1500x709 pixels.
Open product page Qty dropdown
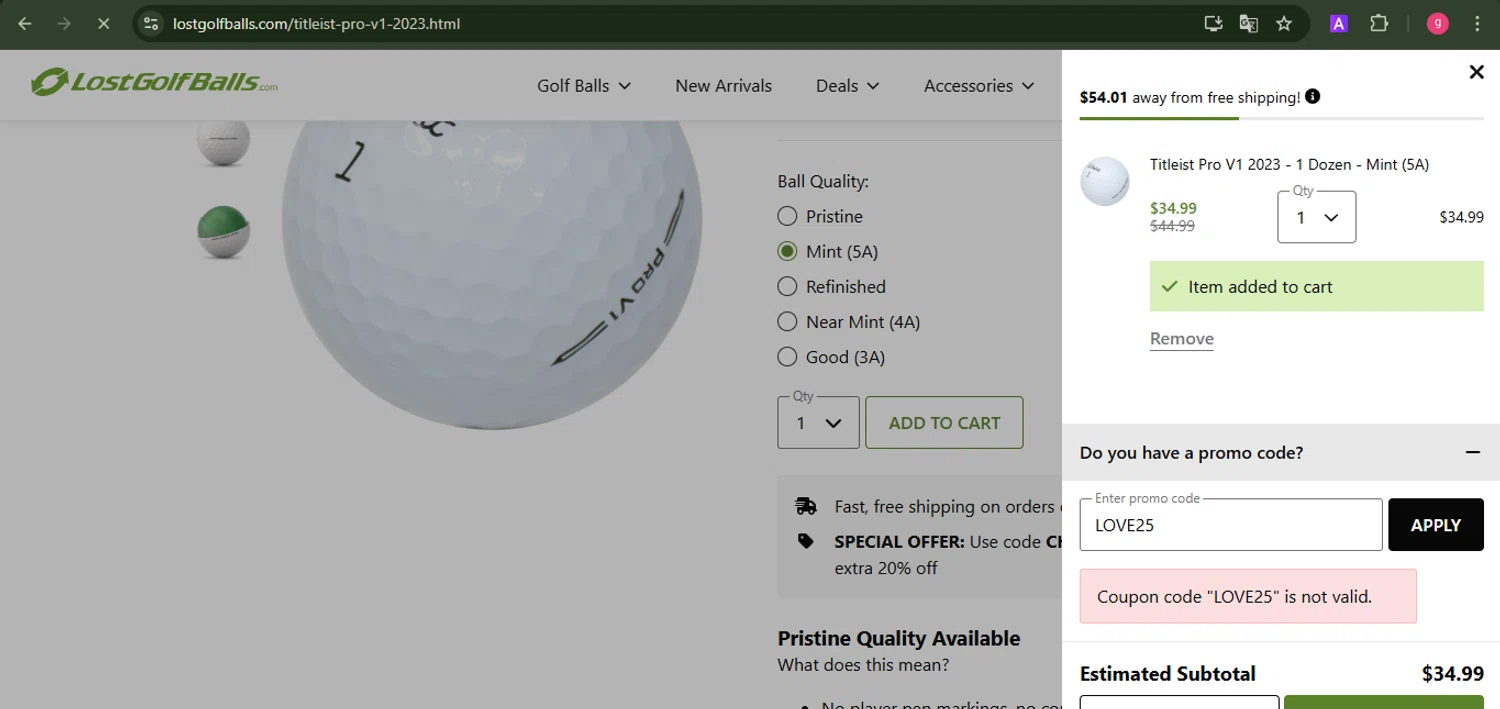coord(818,423)
